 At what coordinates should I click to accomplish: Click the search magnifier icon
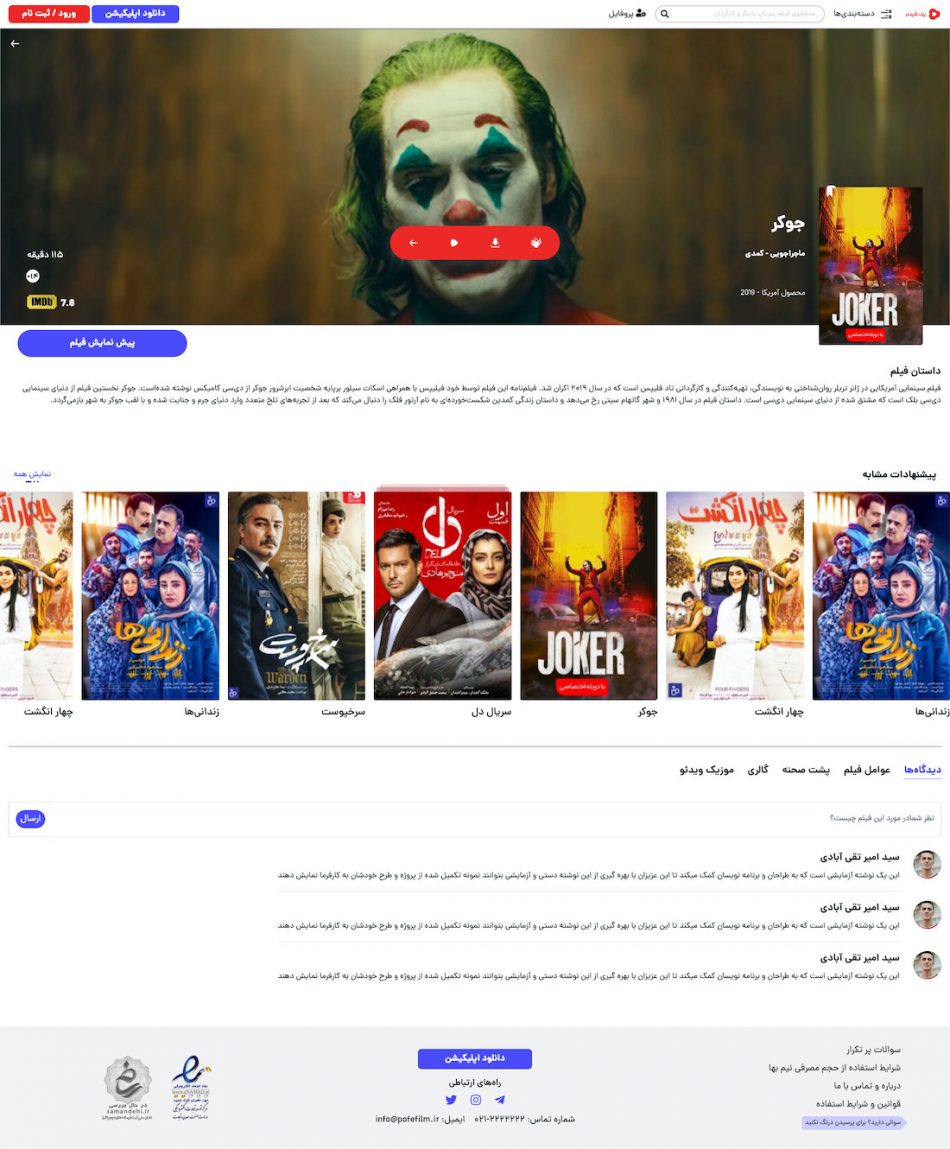click(664, 14)
